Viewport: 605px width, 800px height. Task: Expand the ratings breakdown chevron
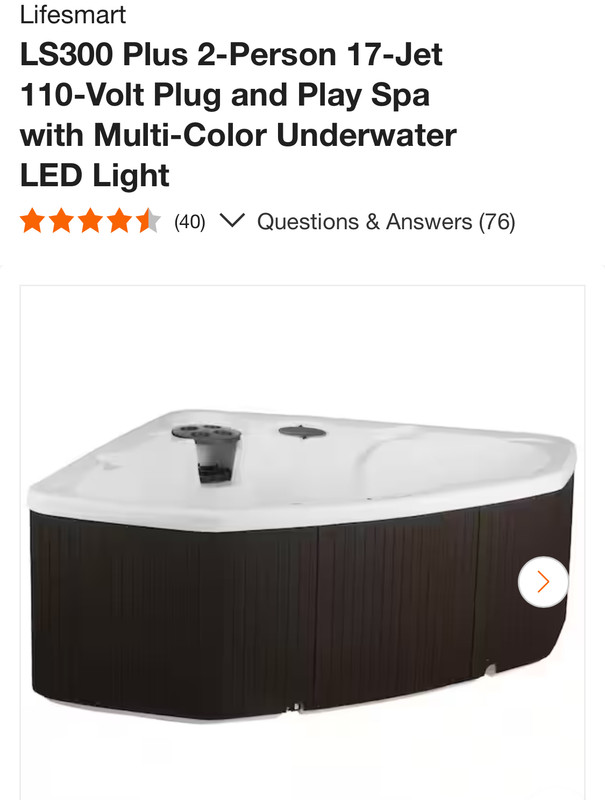(232, 220)
